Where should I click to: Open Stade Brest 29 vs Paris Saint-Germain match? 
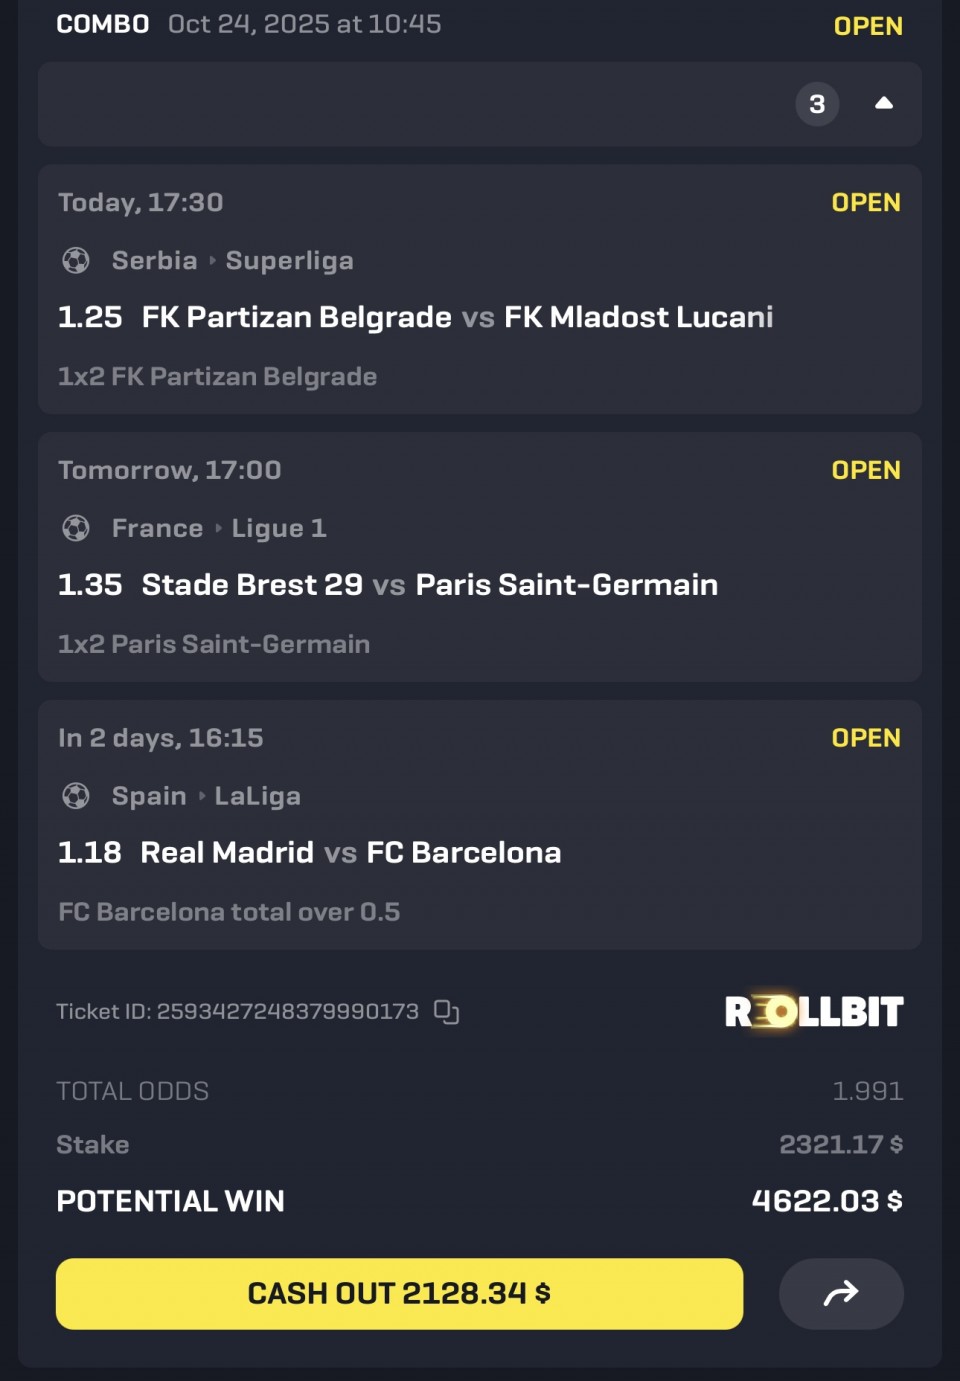pos(430,585)
